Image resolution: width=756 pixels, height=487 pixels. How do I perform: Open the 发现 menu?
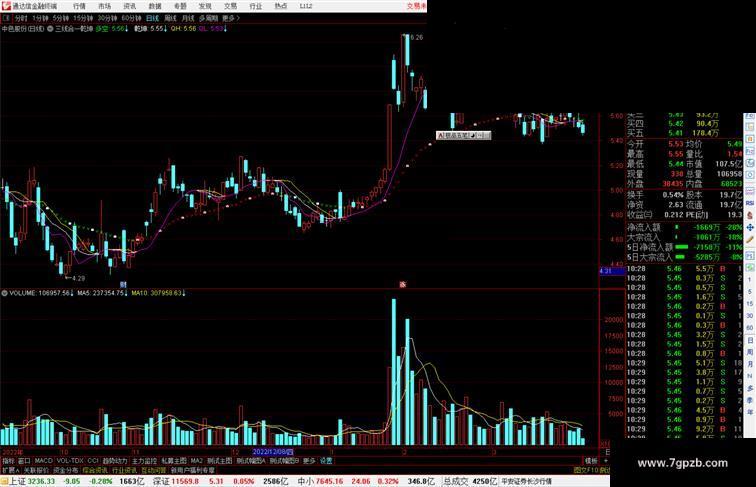205,6
